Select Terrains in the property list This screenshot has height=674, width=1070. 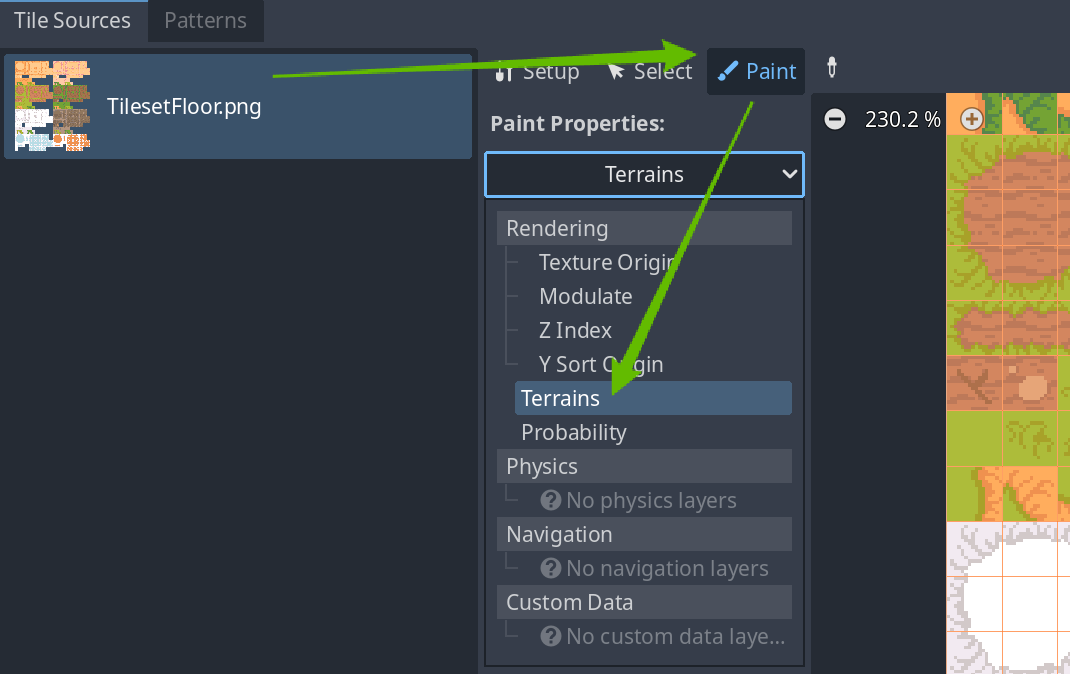coord(653,398)
